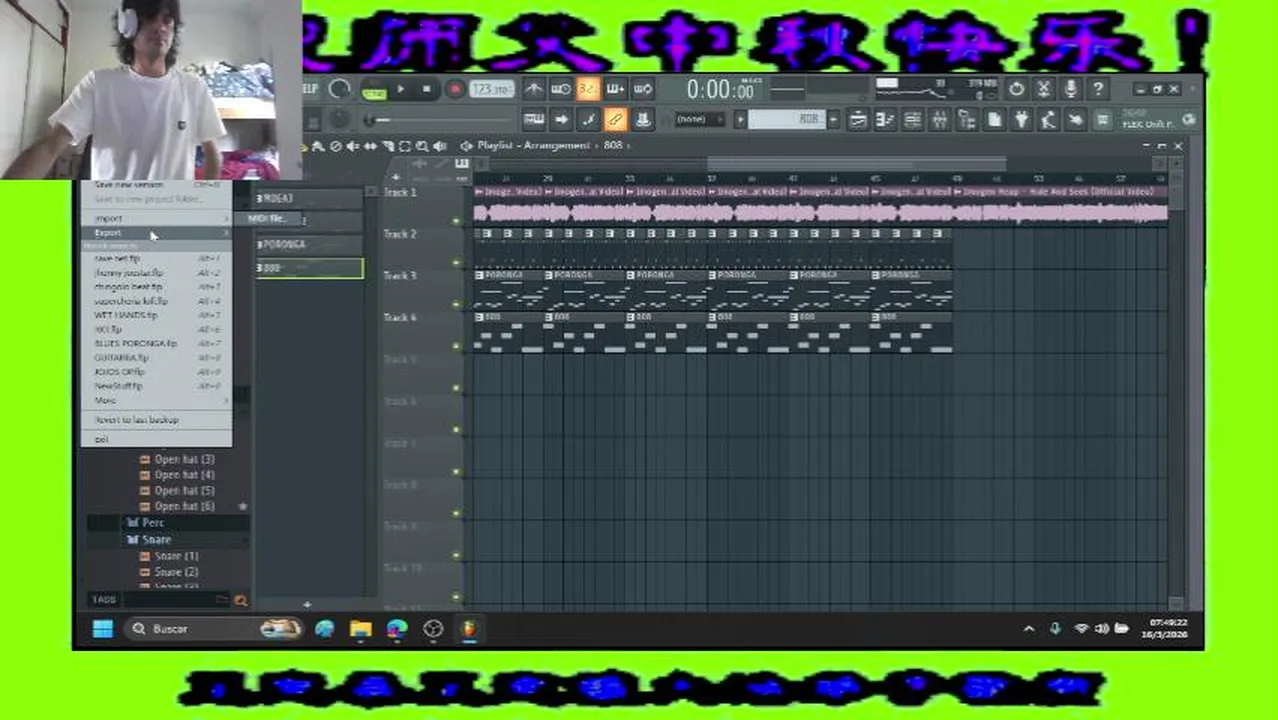Toggle the orange link/snap tool
The image size is (1278, 720).
616,120
